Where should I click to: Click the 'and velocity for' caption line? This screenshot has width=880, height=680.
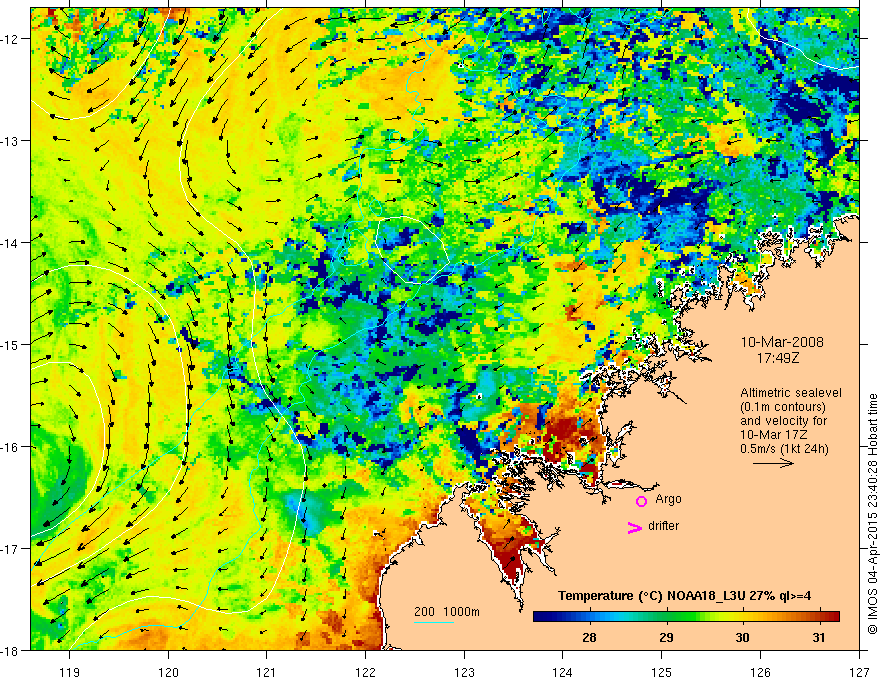click(783, 421)
